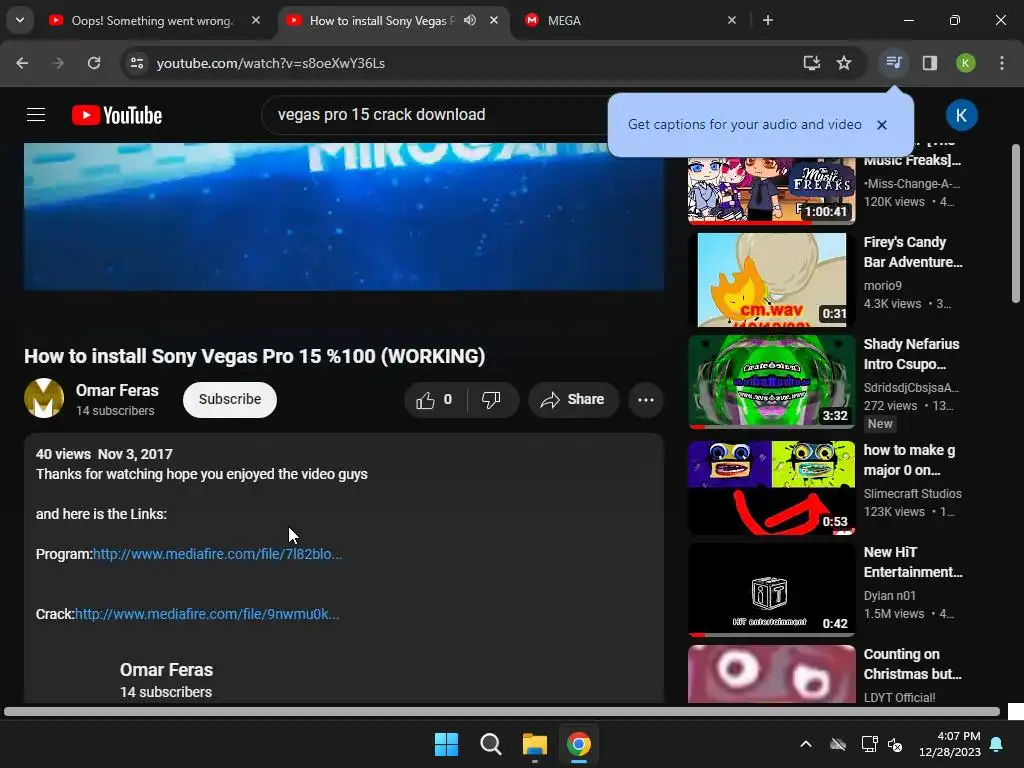Viewport: 1024px width, 768px height.
Task: Open 'how to make g major' thumbnail
Action: click(x=771, y=488)
